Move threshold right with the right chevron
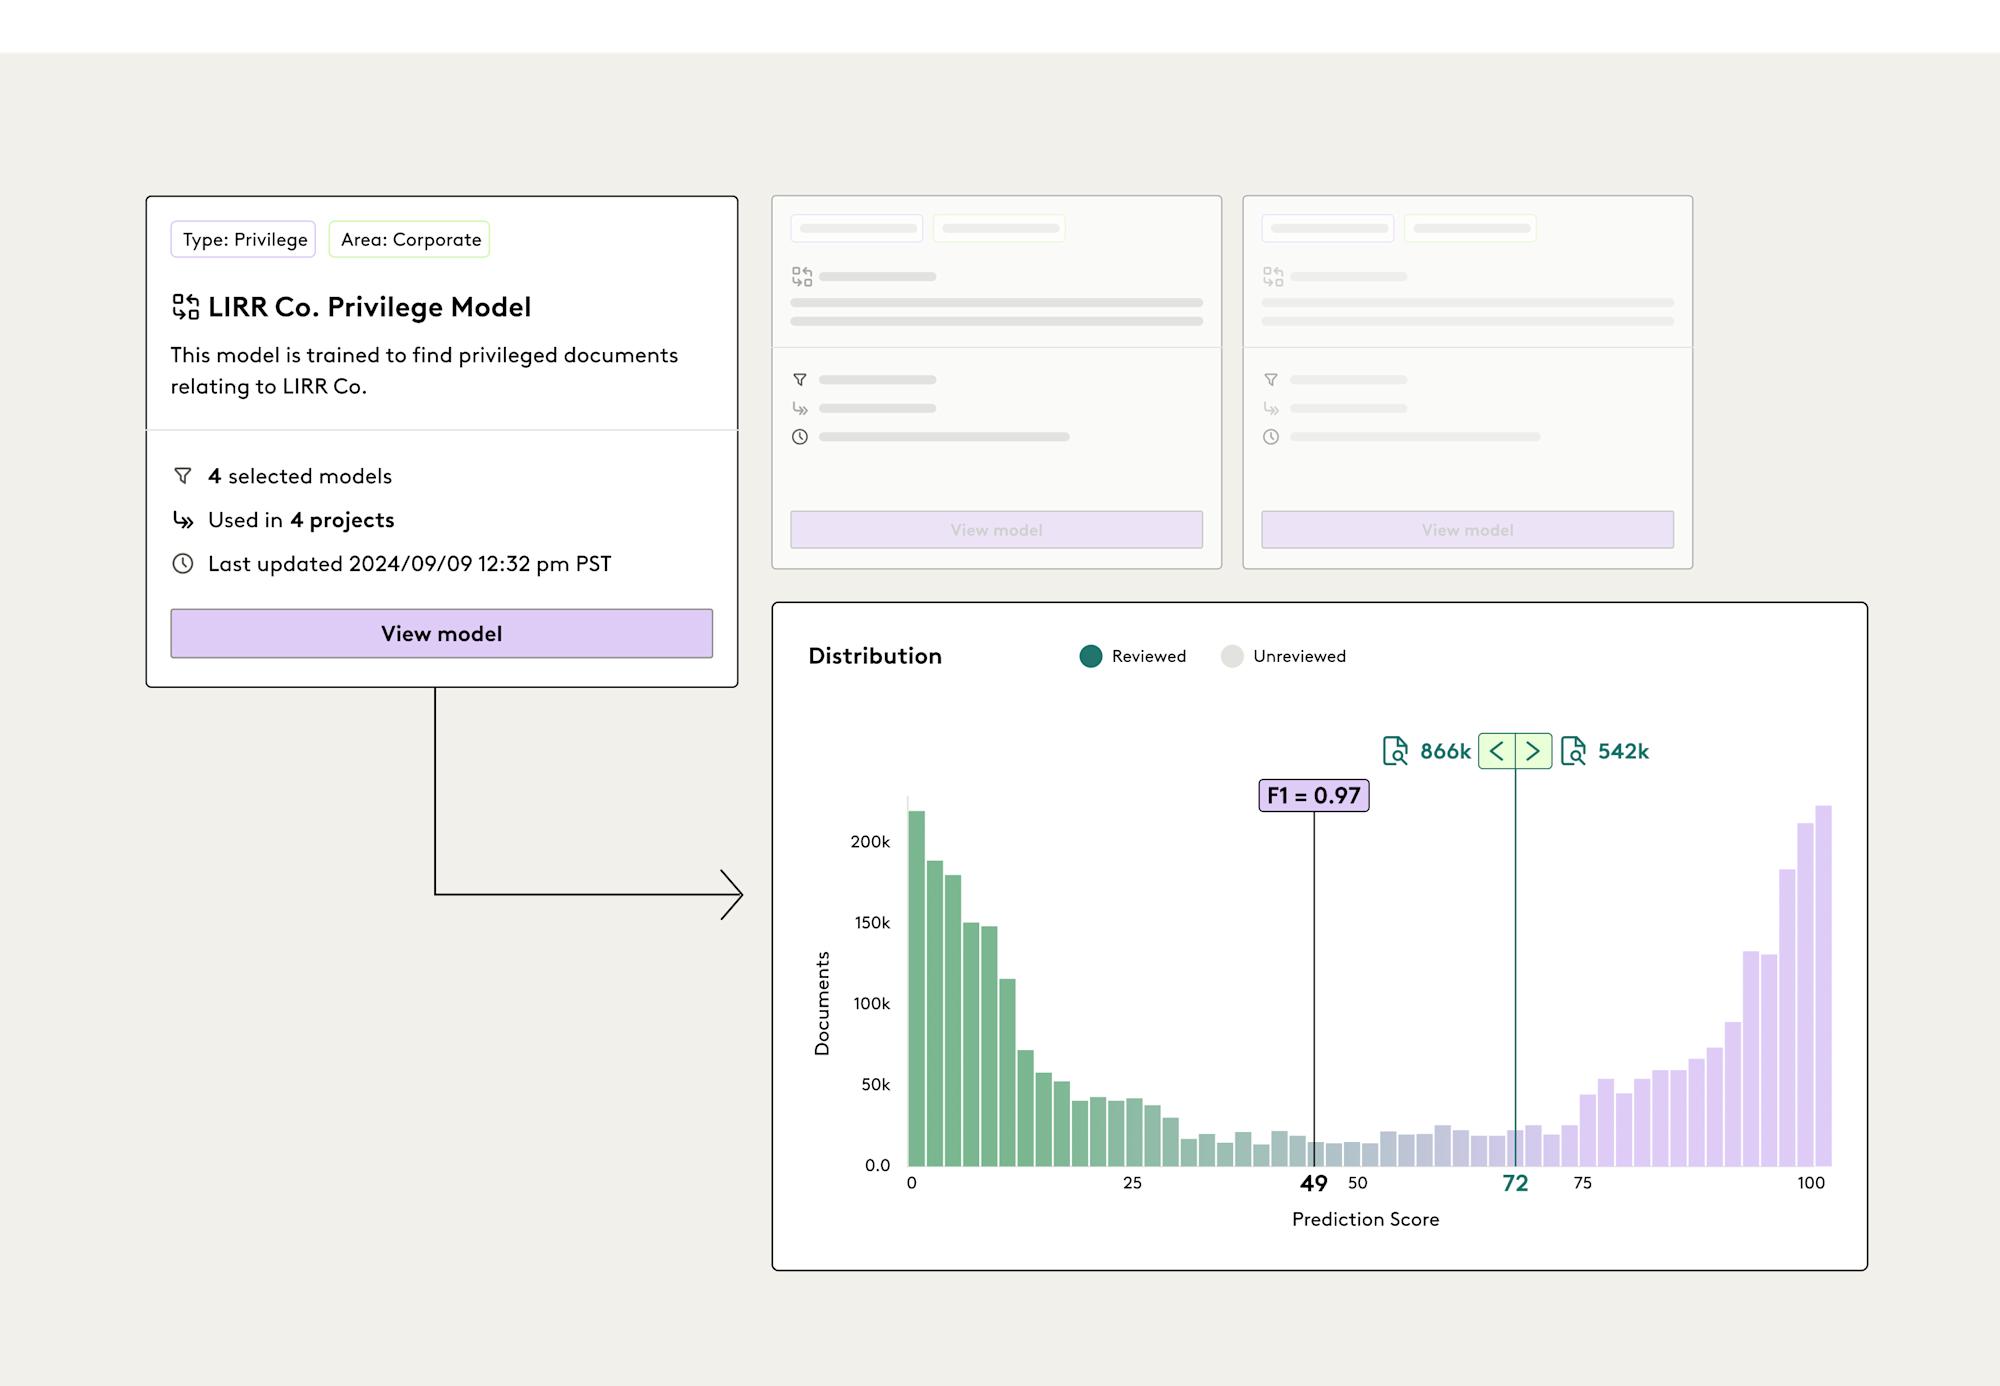The width and height of the screenshot is (2000, 1386). point(1533,751)
